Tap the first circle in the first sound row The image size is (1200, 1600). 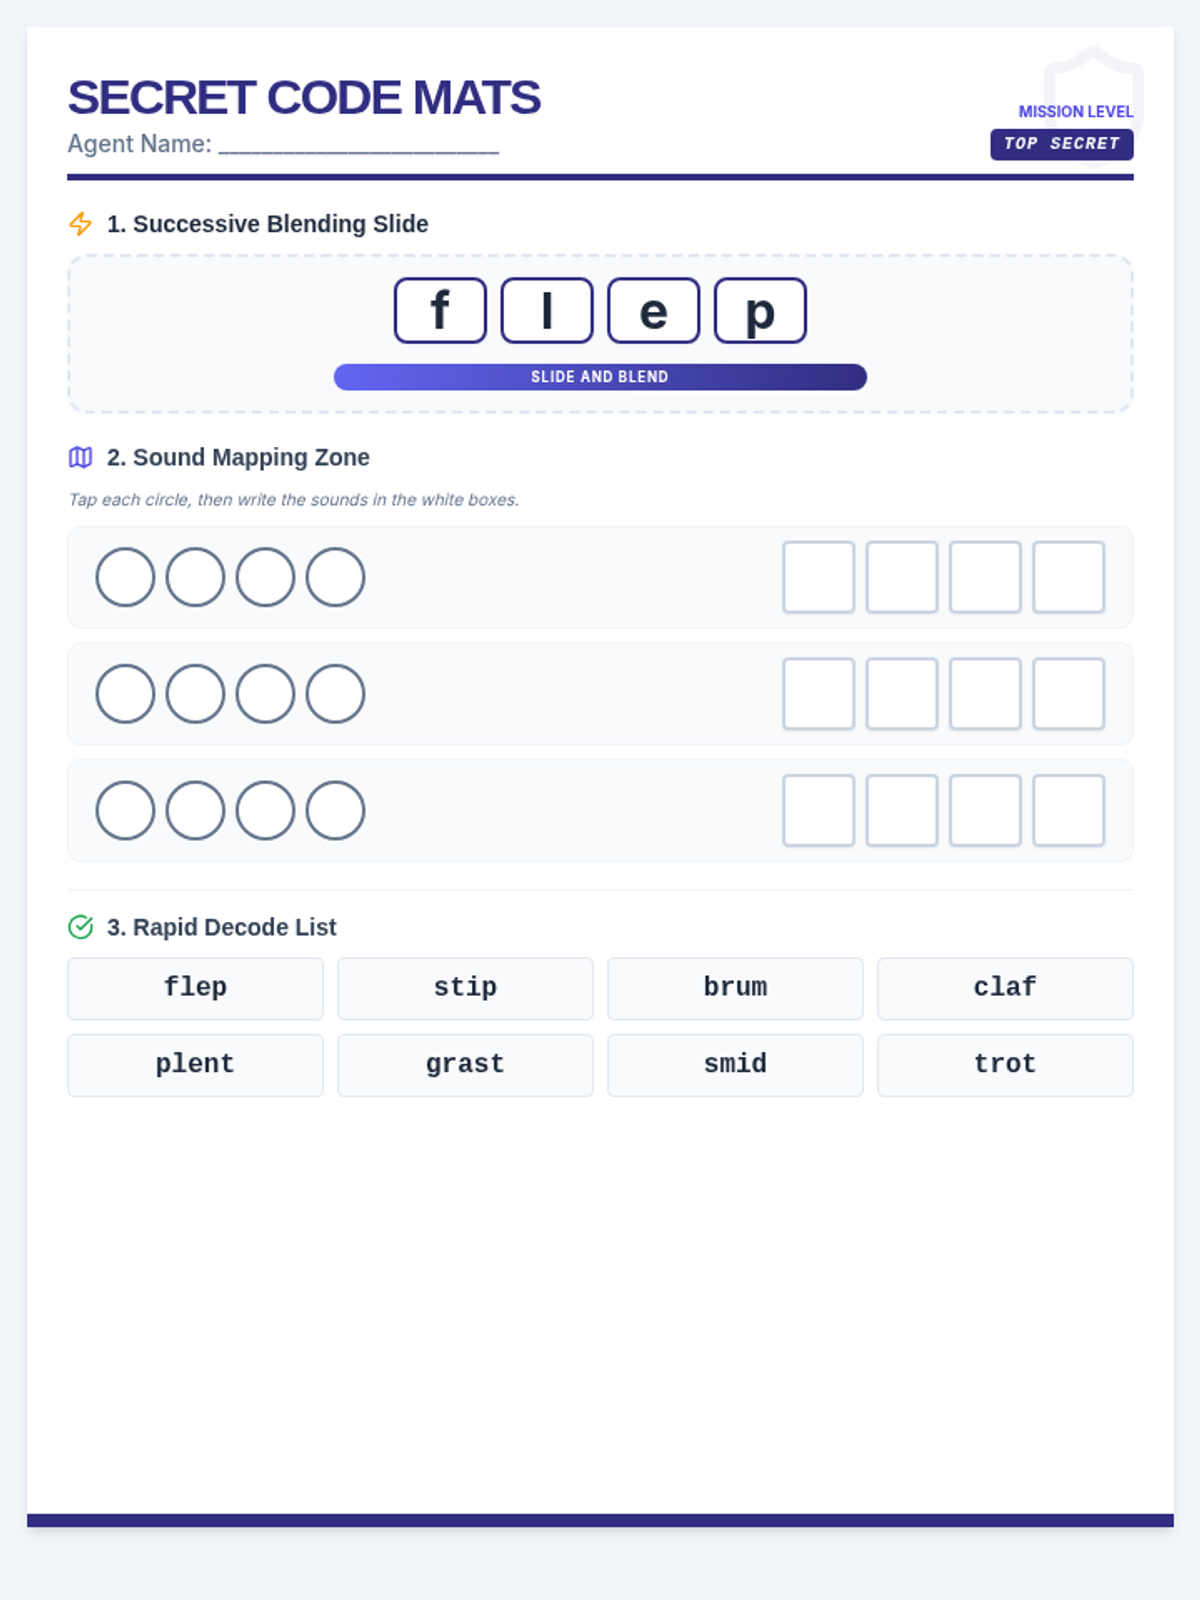pyautogui.click(x=125, y=577)
